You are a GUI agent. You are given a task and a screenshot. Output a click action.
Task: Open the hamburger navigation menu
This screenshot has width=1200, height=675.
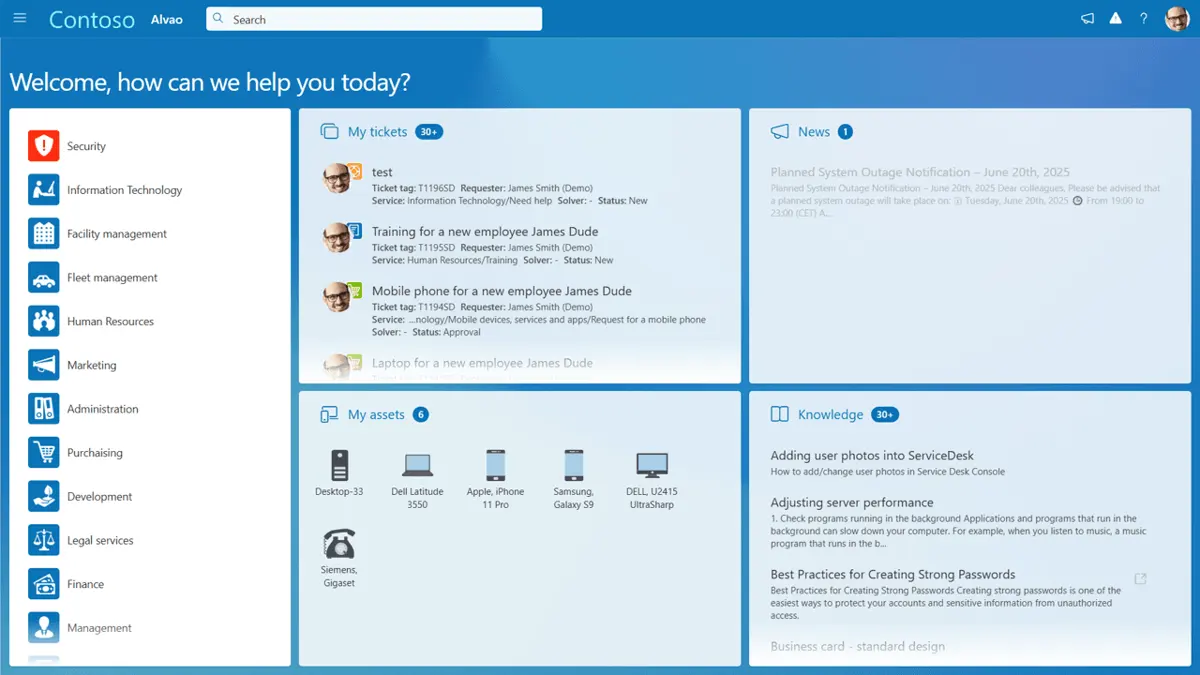(x=21, y=19)
